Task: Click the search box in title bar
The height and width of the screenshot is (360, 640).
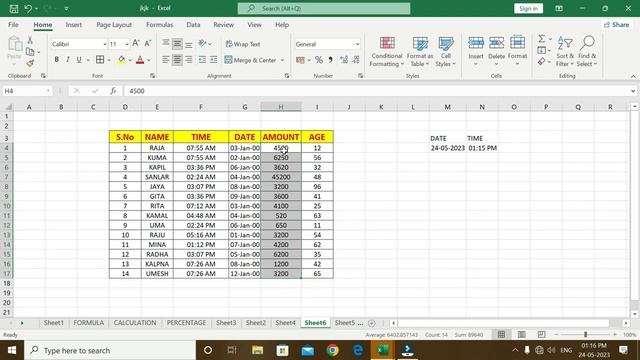Action: point(324,8)
